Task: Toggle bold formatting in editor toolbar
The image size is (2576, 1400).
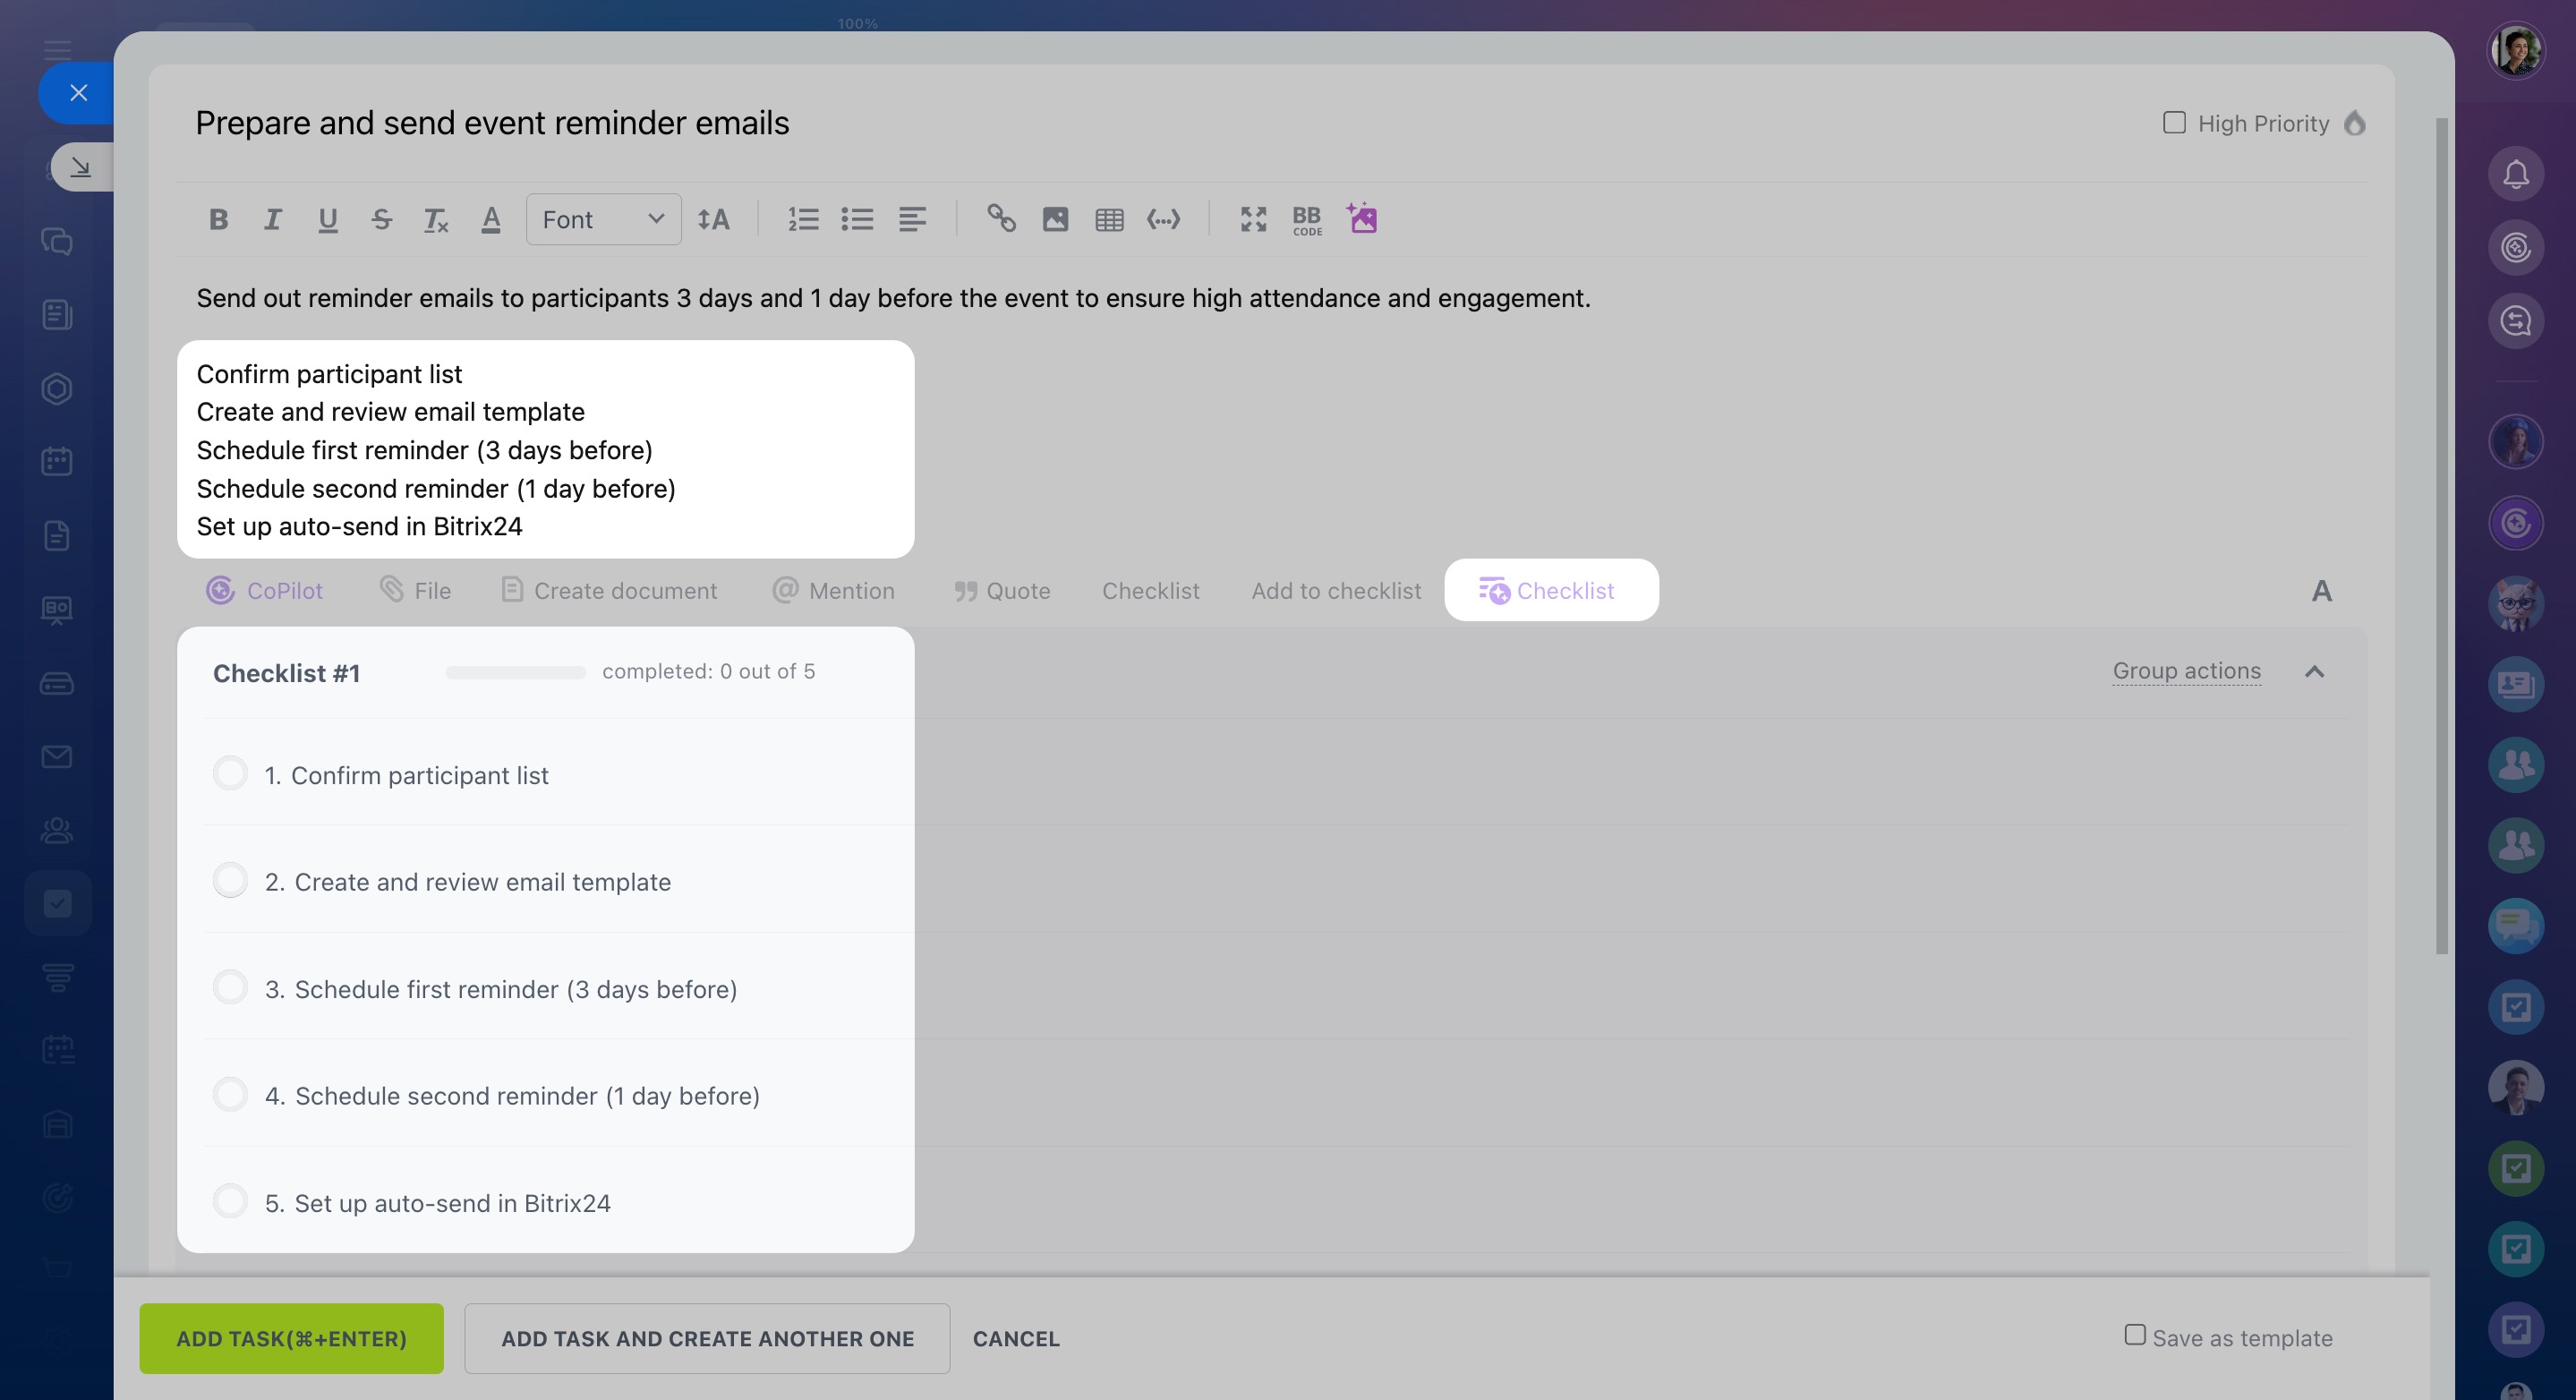Action: click(x=218, y=219)
